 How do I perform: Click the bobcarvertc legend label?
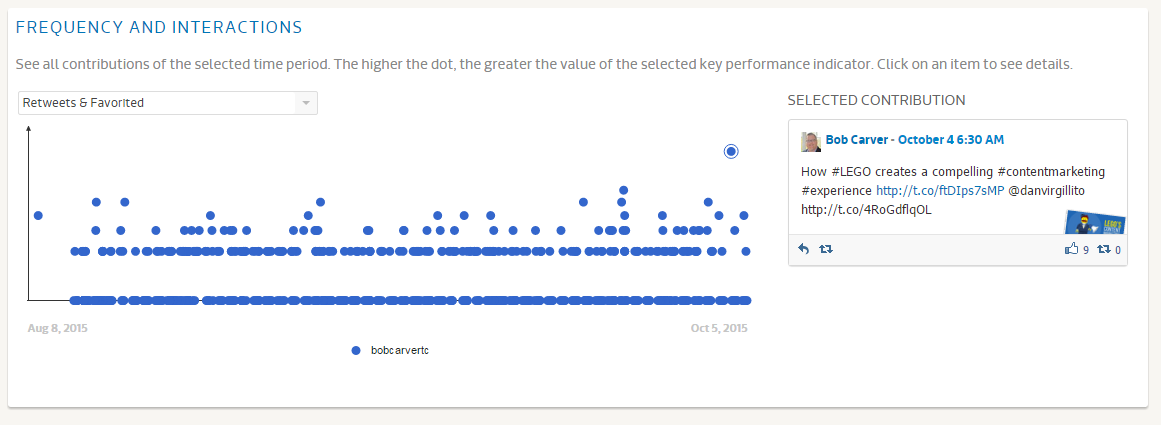(400, 350)
